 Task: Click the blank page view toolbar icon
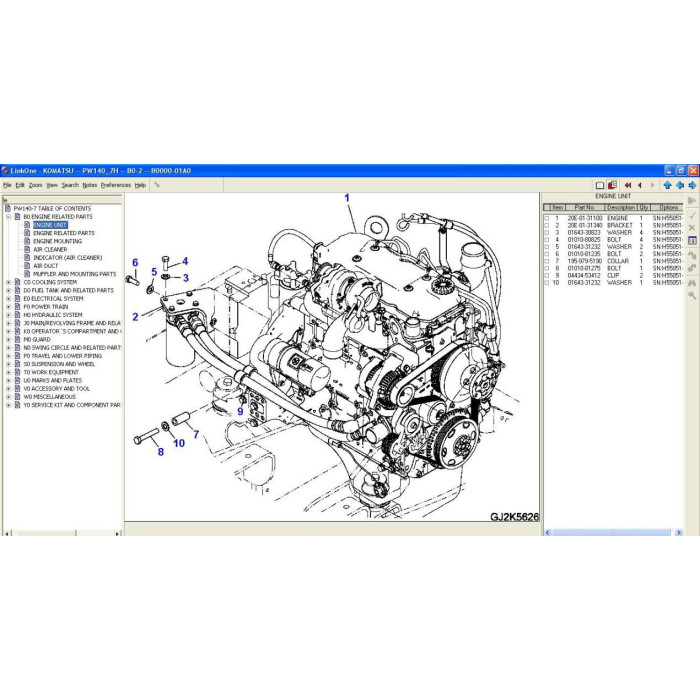600,185
